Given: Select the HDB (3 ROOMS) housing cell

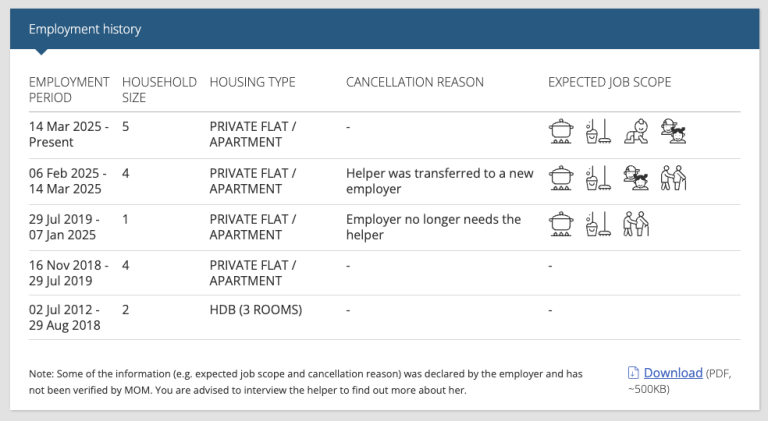Looking at the screenshot, I should [256, 310].
